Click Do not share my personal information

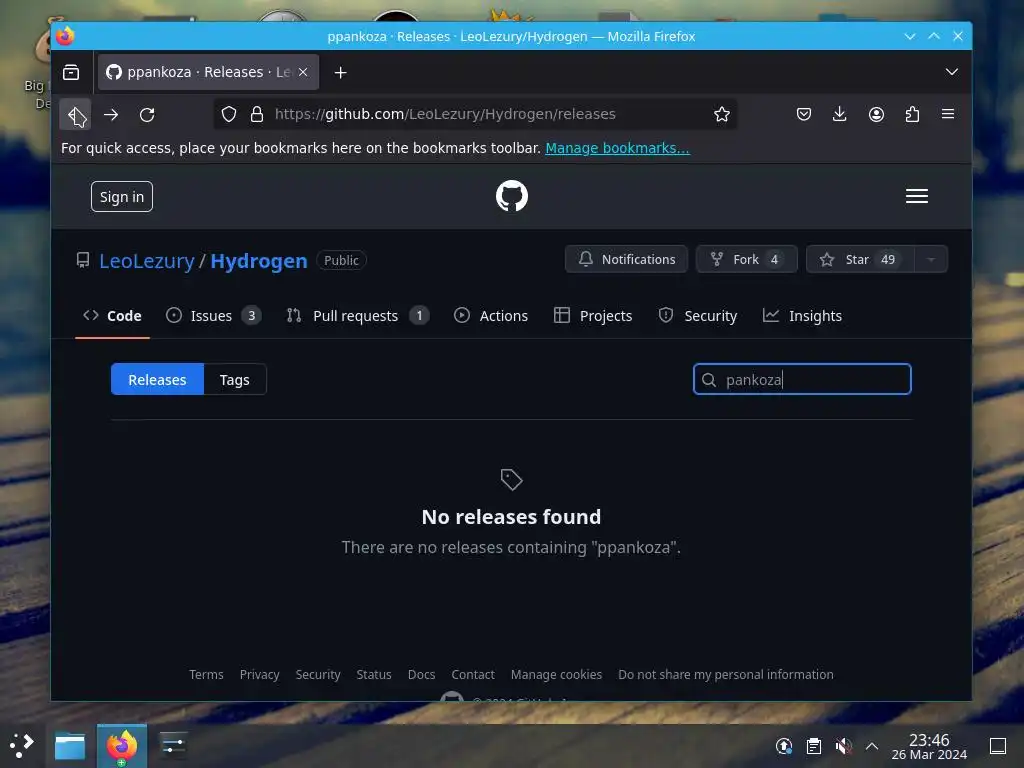pos(726,675)
